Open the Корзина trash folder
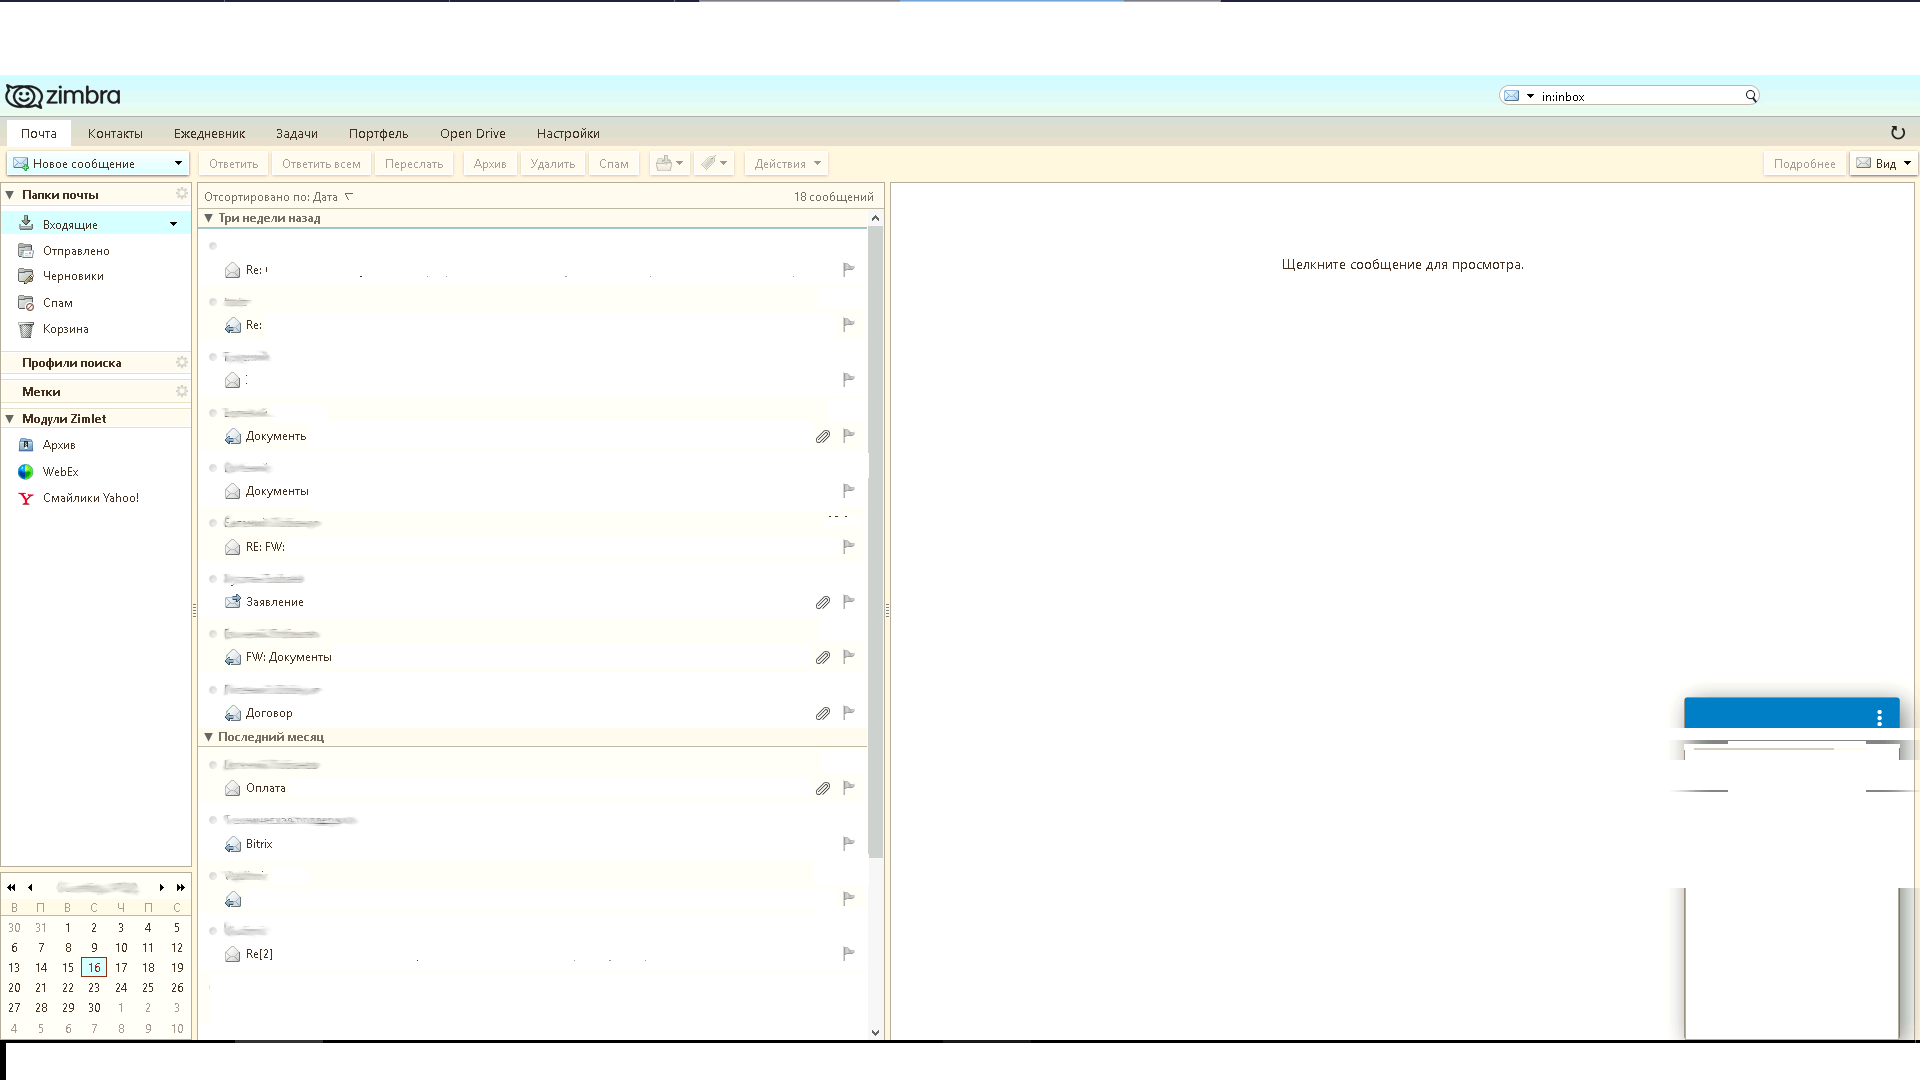 pyautogui.click(x=65, y=329)
